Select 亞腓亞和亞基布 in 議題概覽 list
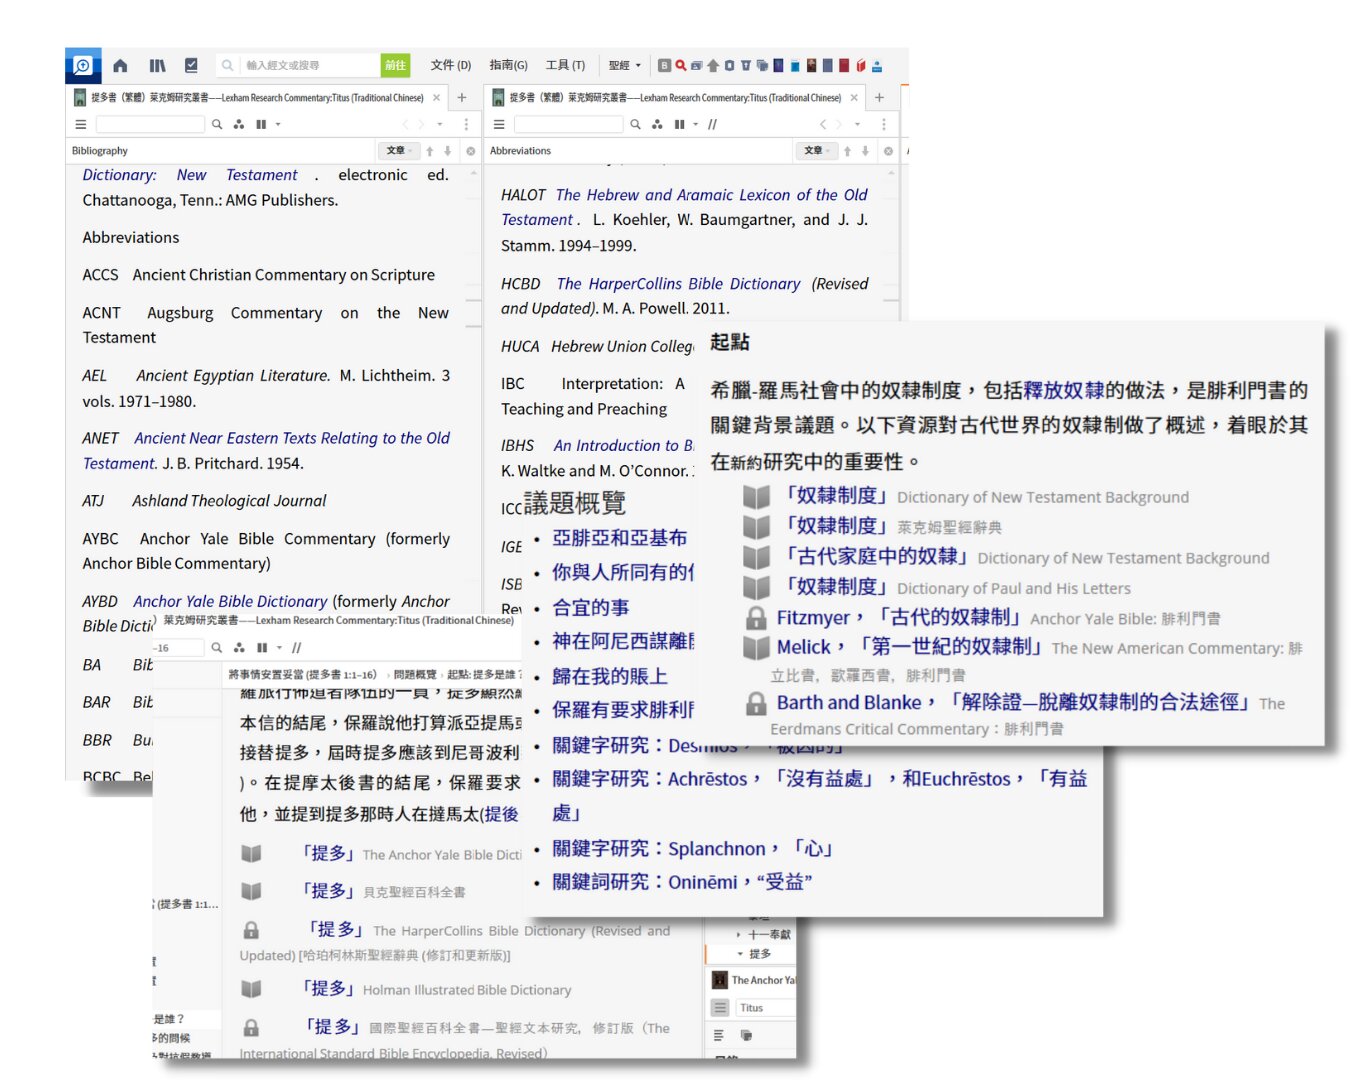The image size is (1352, 1082). [620, 538]
